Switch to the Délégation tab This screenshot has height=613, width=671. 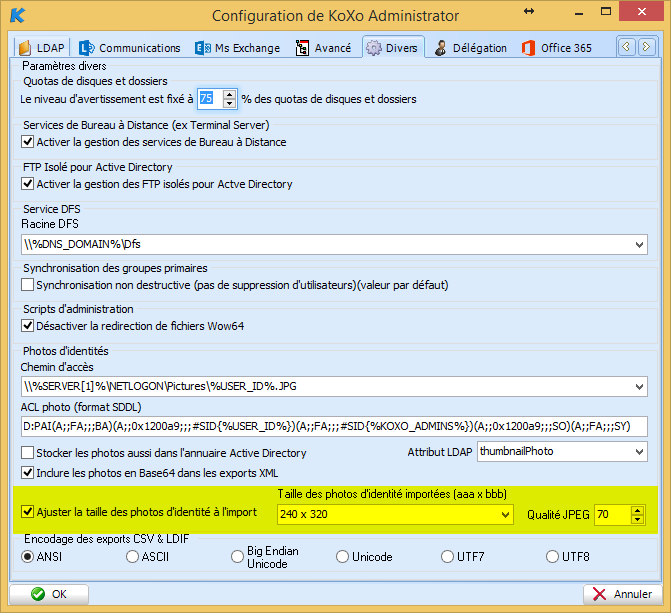[471, 48]
